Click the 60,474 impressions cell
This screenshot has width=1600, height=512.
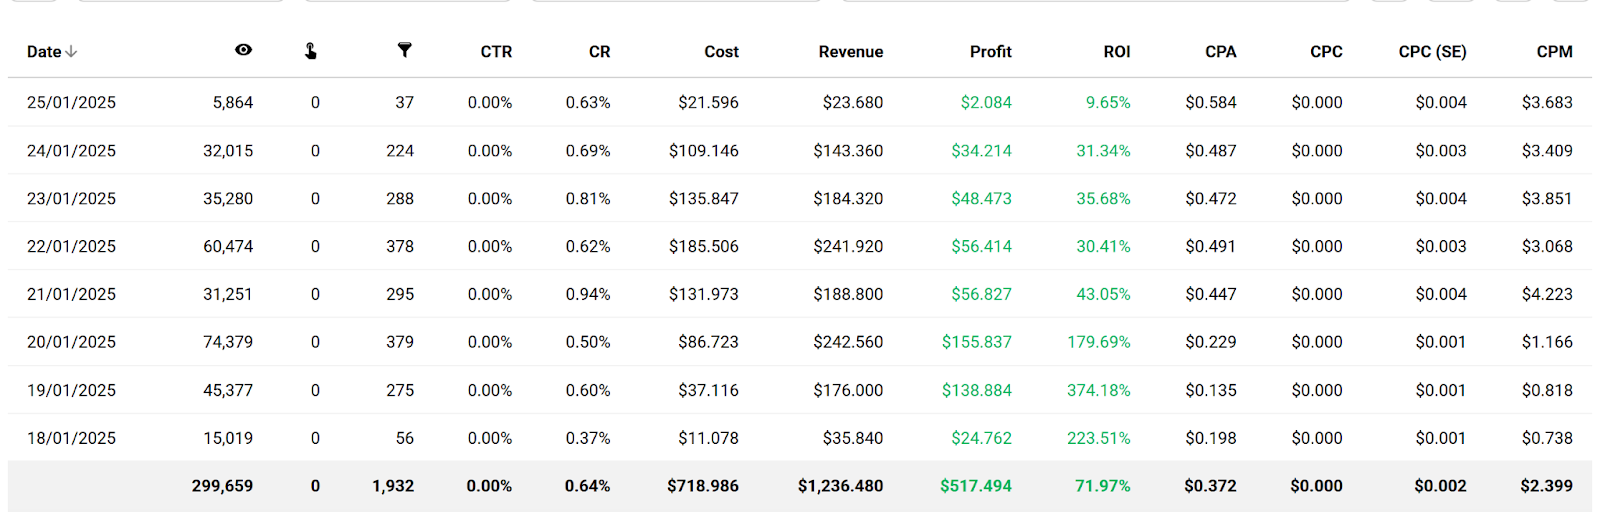pyautogui.click(x=228, y=246)
